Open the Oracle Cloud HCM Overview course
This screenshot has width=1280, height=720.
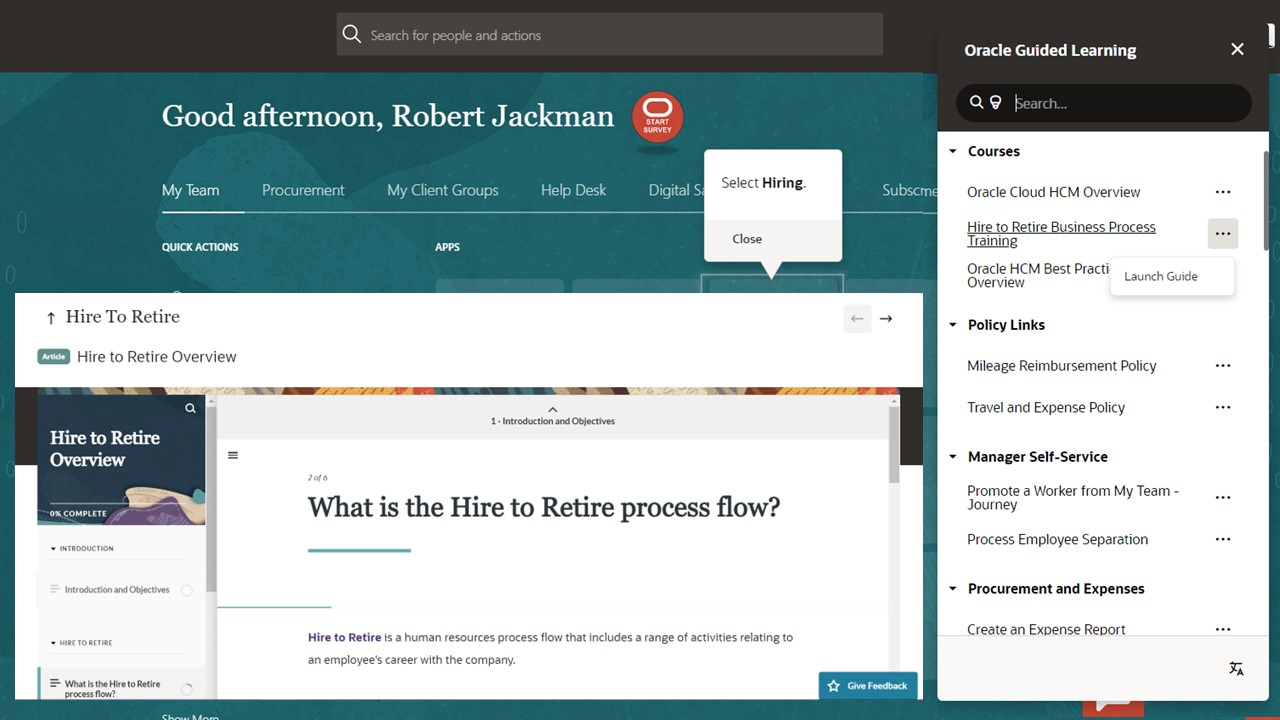pos(1054,192)
